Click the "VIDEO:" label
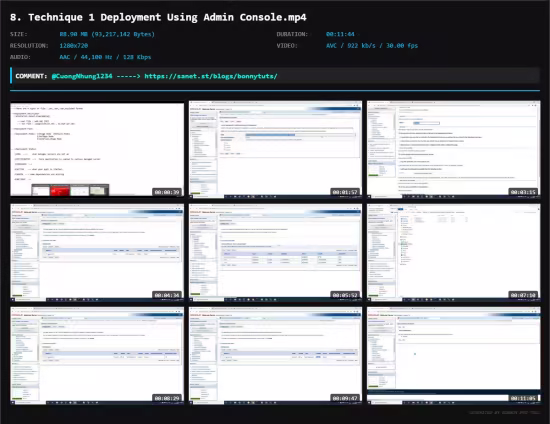This screenshot has width=550, height=424. pyautogui.click(x=287, y=46)
